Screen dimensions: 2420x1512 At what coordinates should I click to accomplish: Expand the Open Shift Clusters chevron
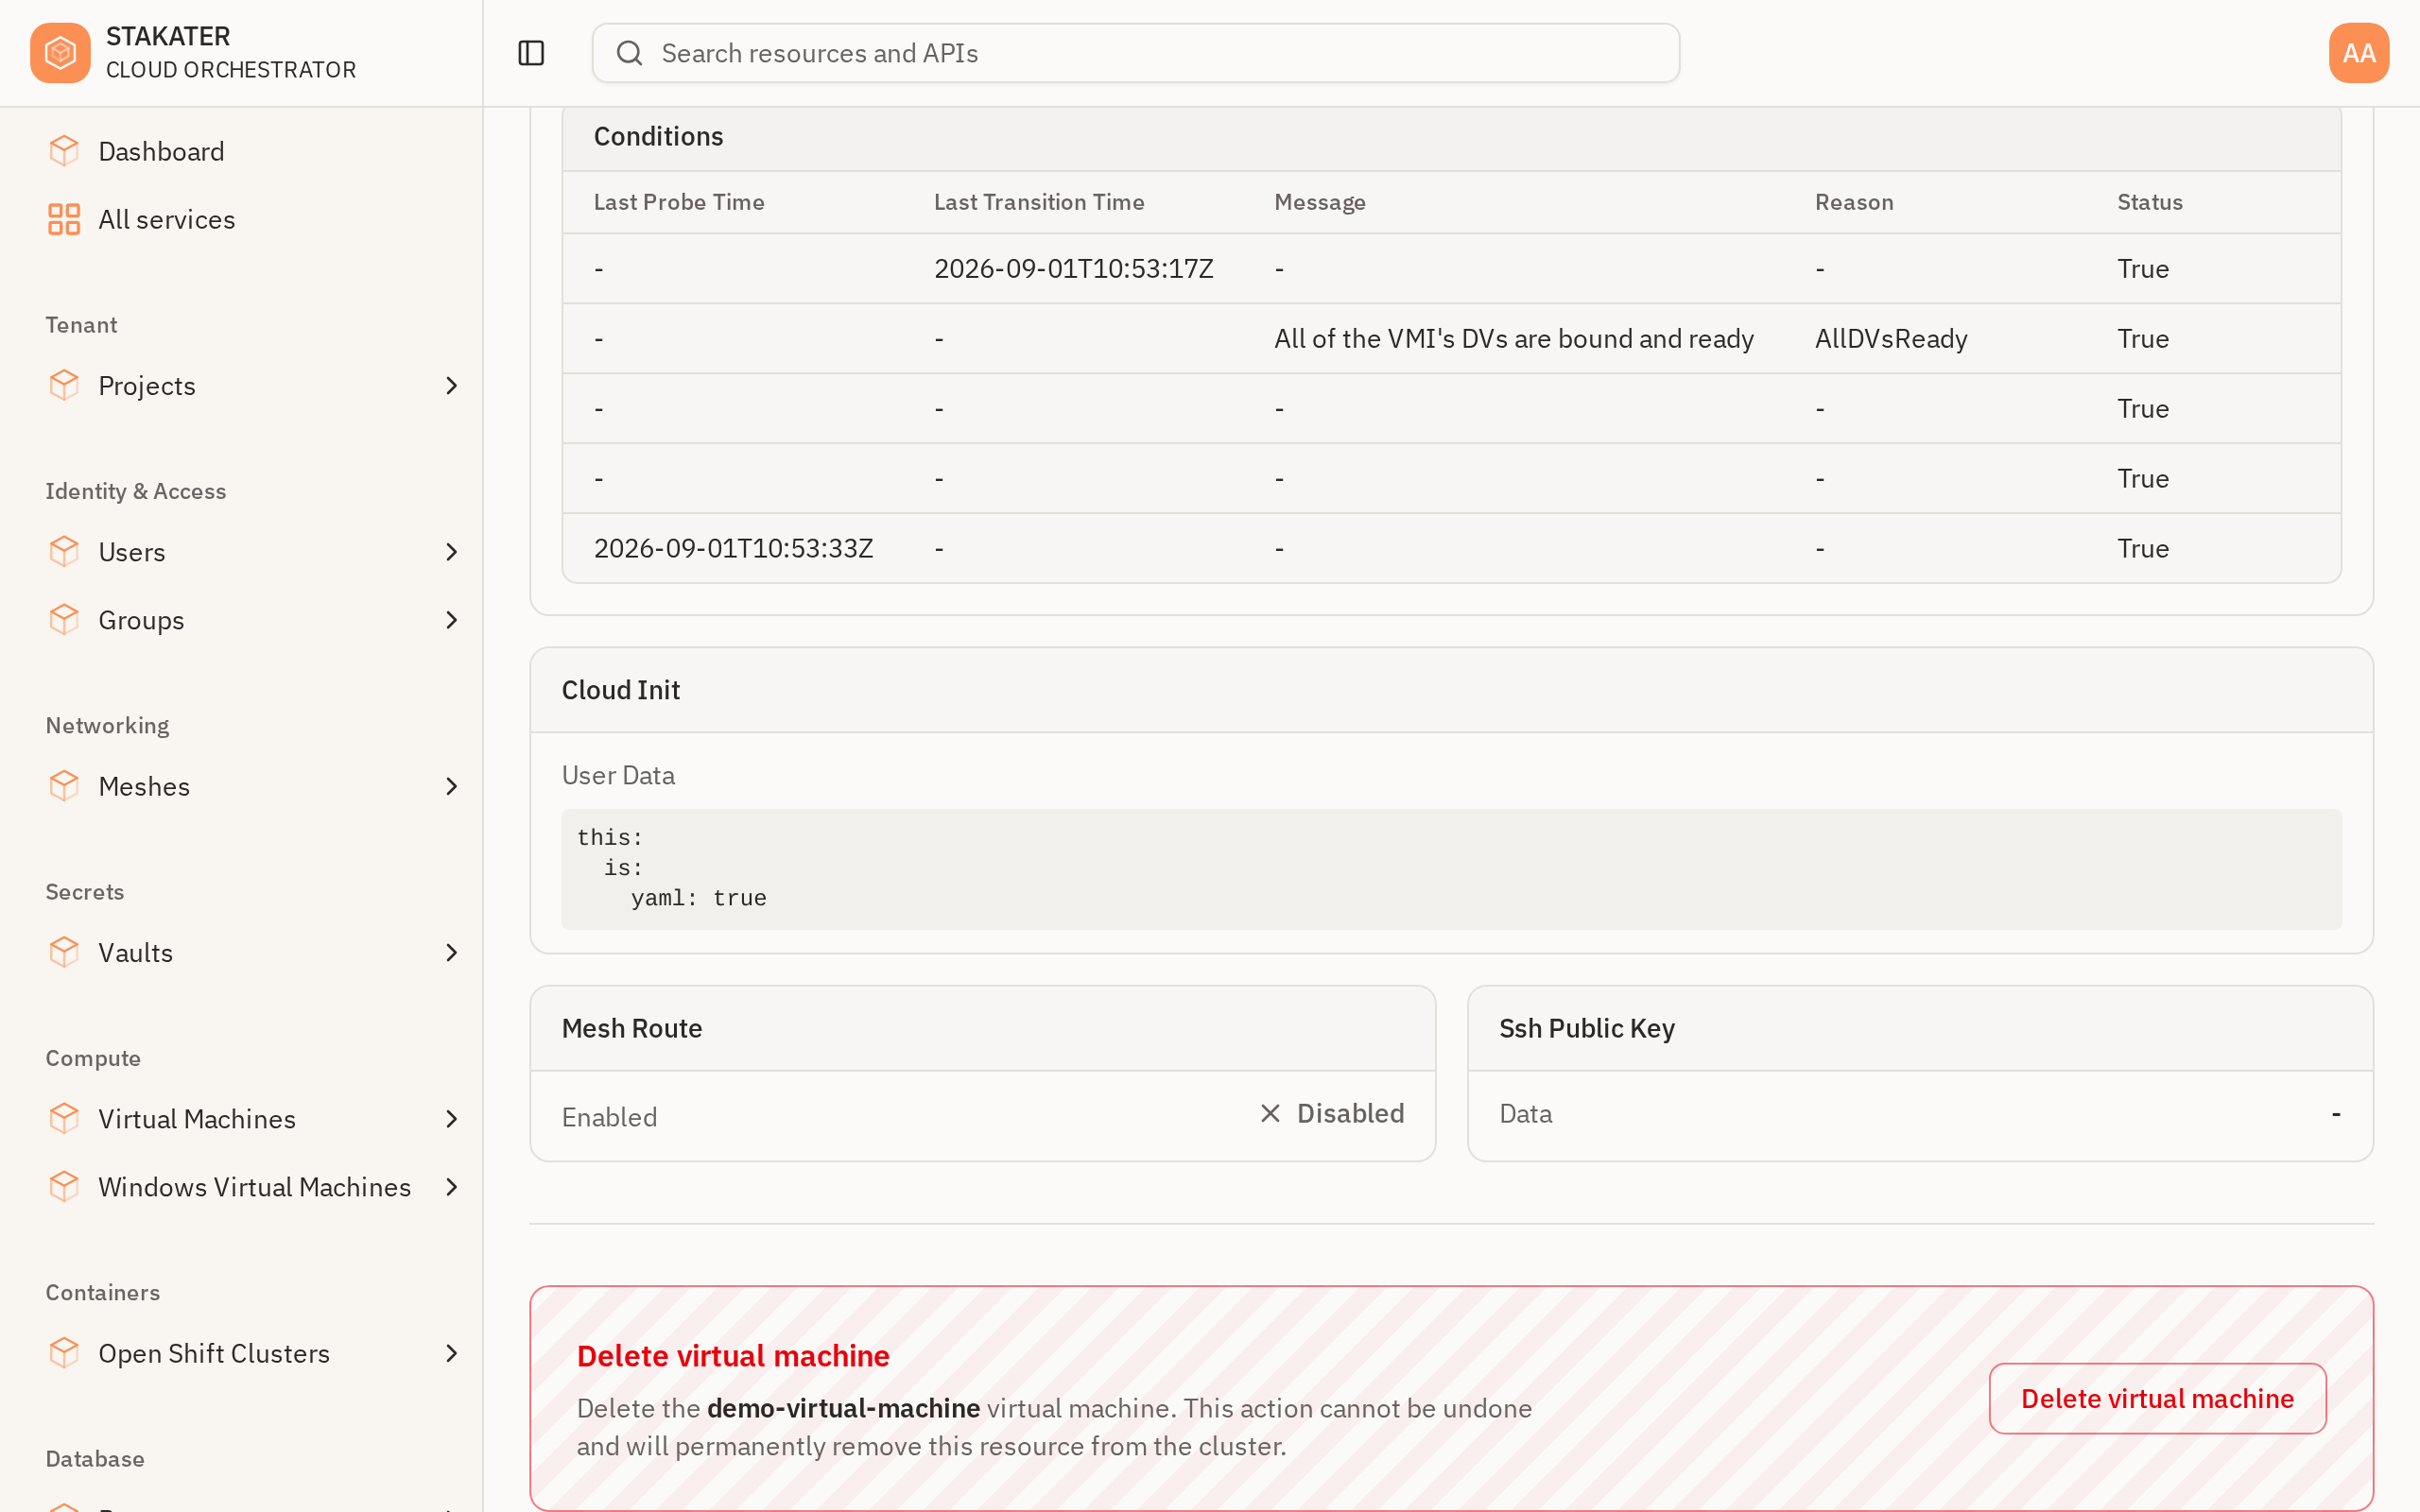[451, 1352]
